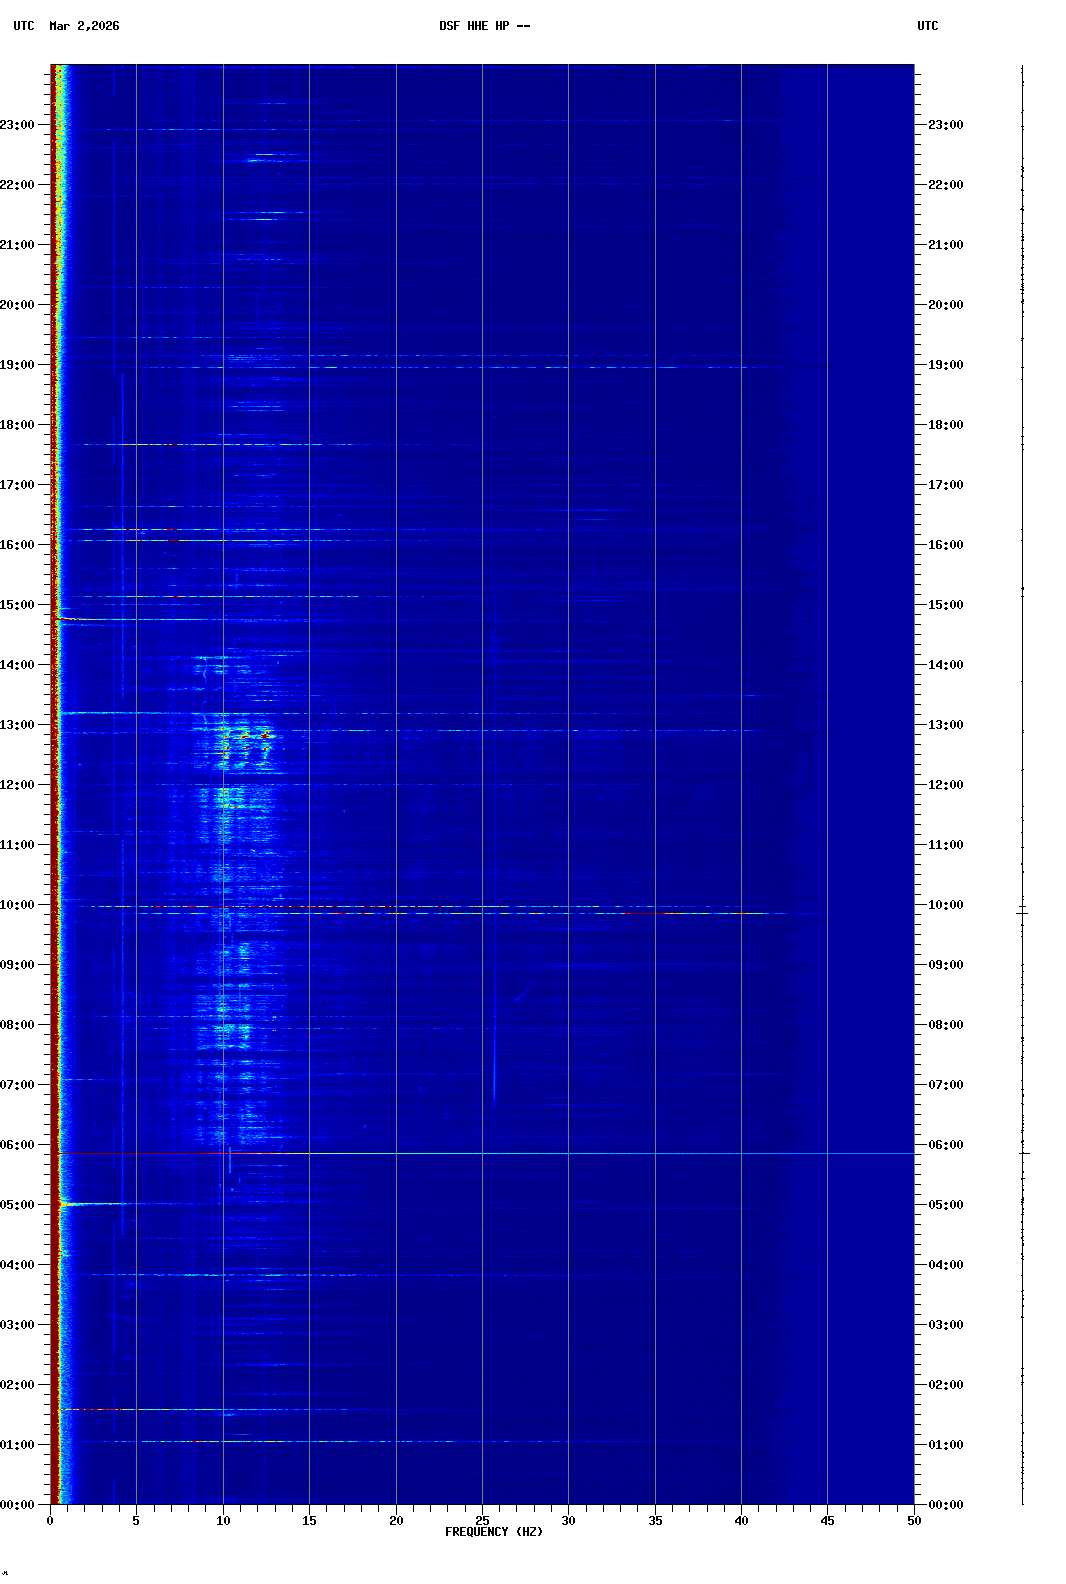Select the 'Mar 2,2026' date text
The width and height of the screenshot is (1066, 1584).
tap(84, 26)
